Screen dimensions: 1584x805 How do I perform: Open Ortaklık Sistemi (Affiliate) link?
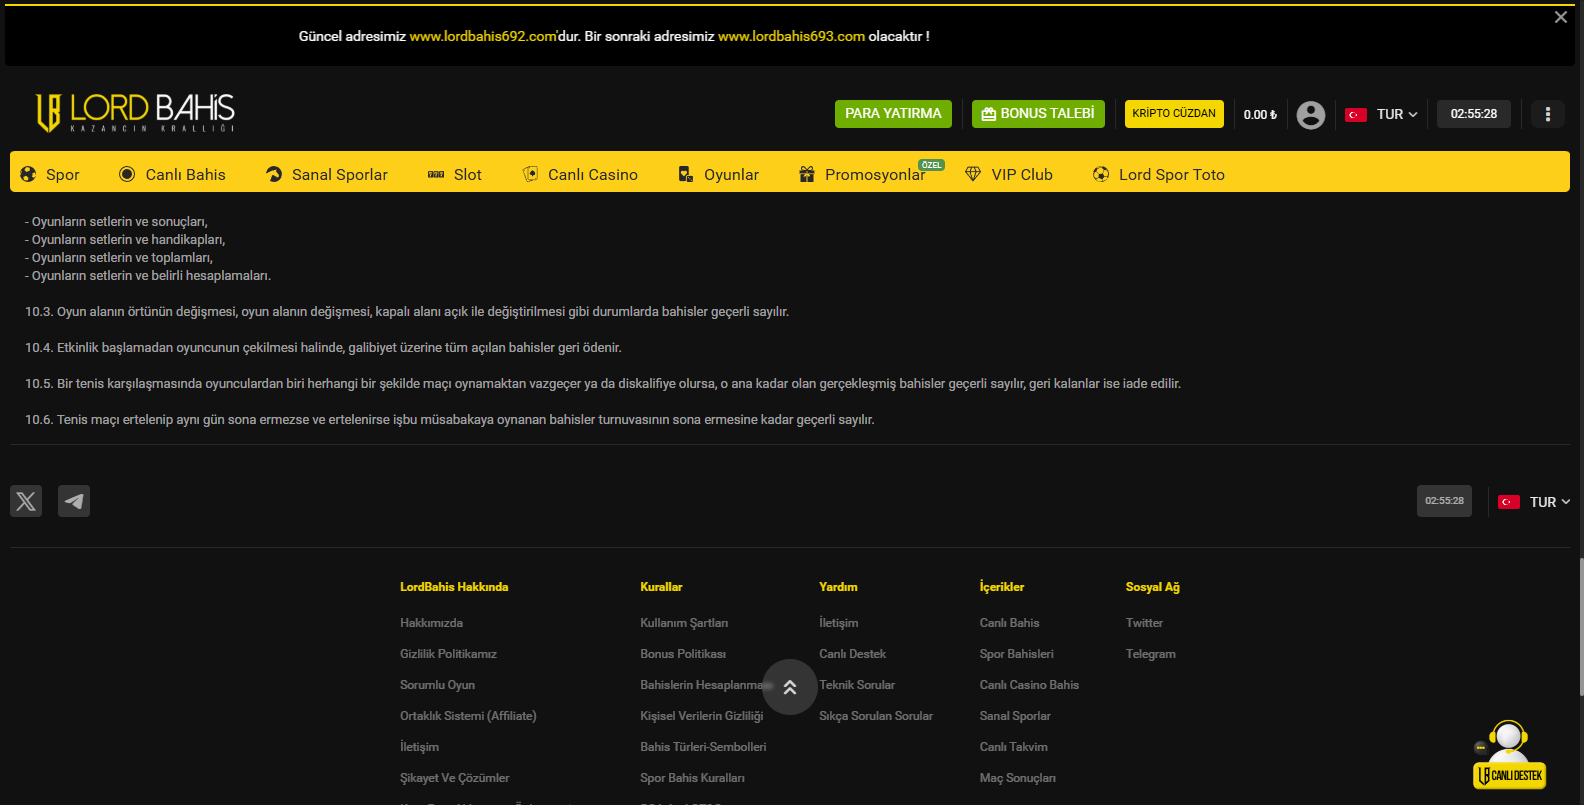(468, 716)
